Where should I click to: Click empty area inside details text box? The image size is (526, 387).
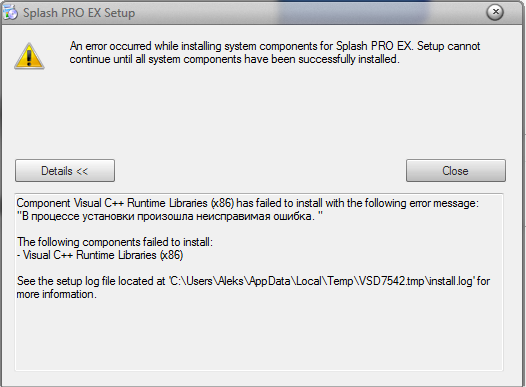pos(259,335)
